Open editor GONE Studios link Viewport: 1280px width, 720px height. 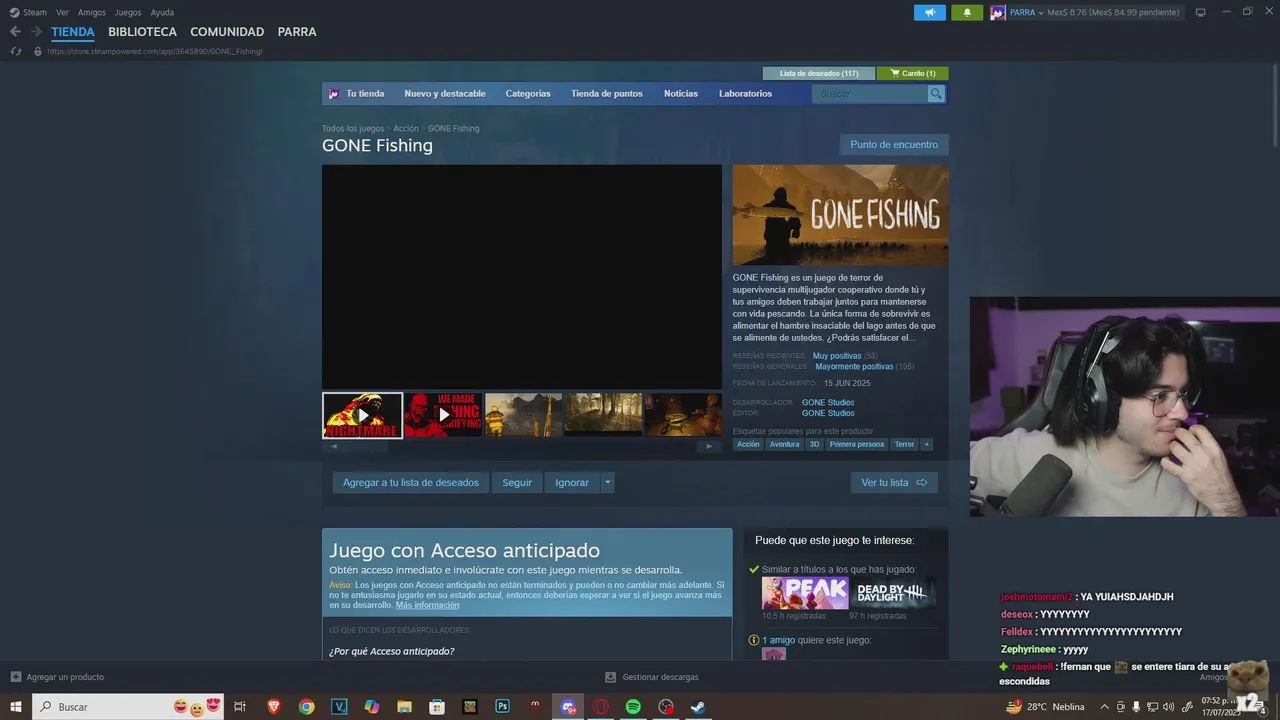pos(828,413)
